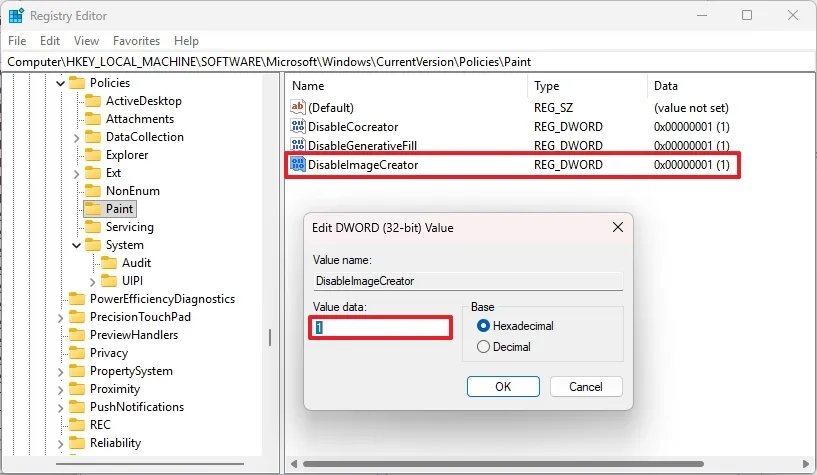Expand the UIPI key
Image resolution: width=817 pixels, height=475 pixels.
[x=93, y=282]
